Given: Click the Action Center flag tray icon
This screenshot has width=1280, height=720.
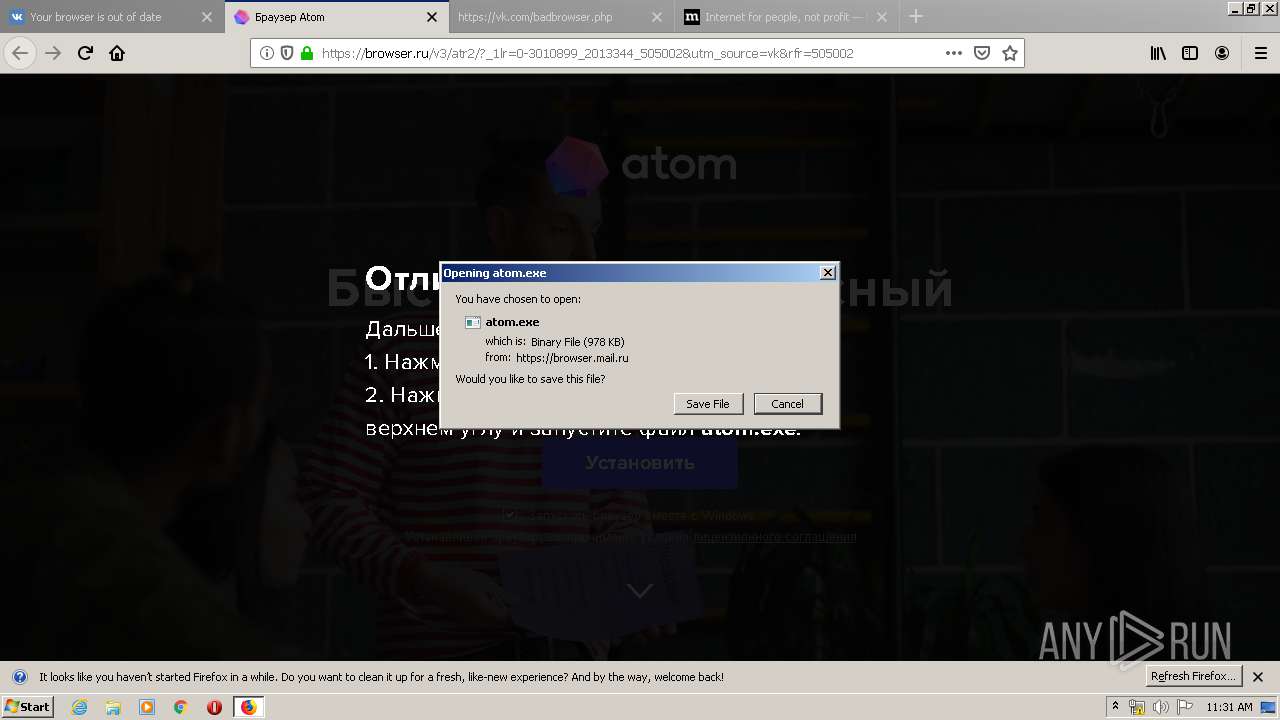Looking at the screenshot, I should (x=1185, y=707).
